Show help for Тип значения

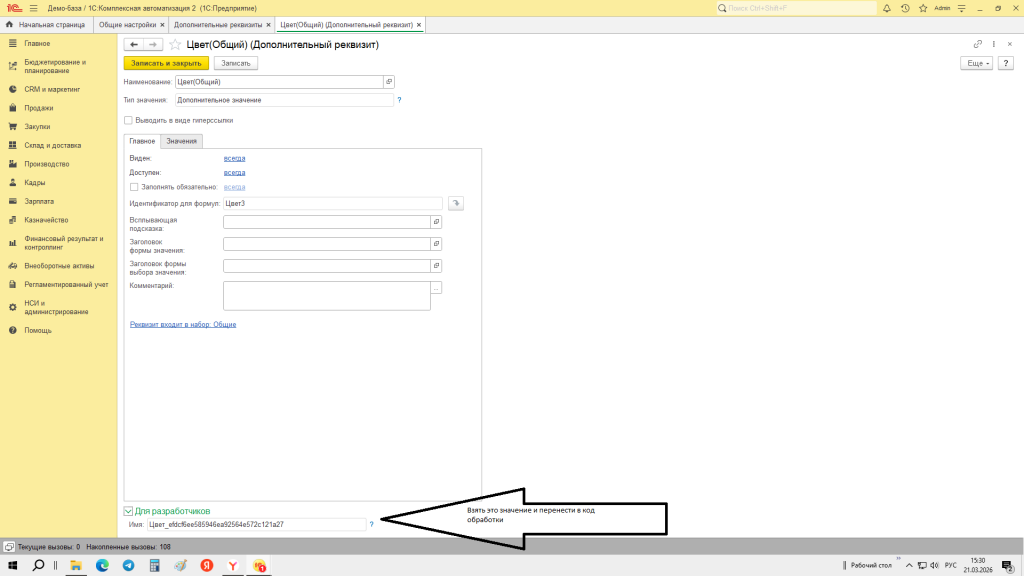click(x=399, y=100)
